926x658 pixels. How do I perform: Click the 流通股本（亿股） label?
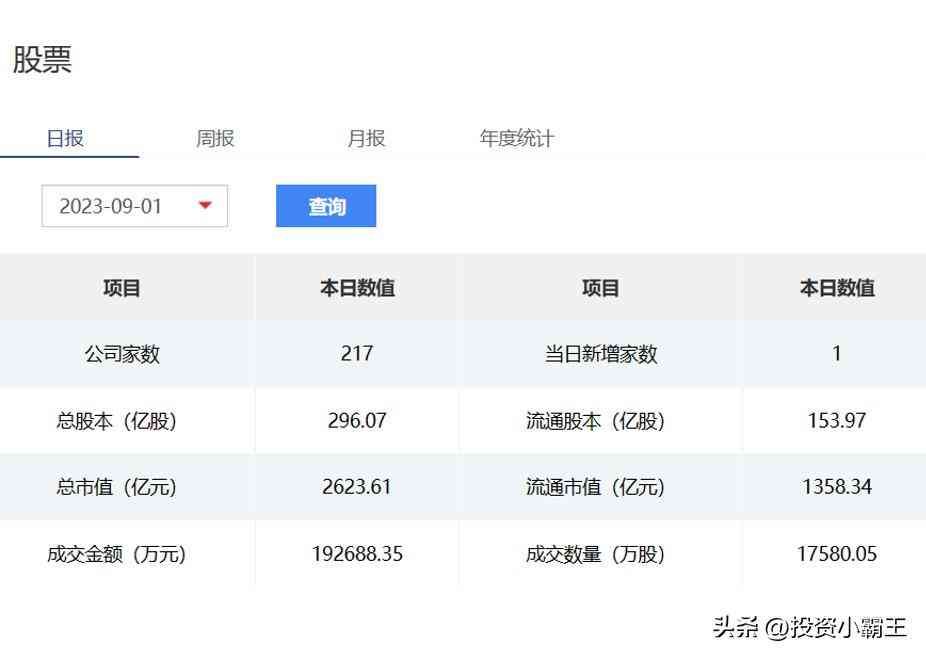tap(595, 421)
